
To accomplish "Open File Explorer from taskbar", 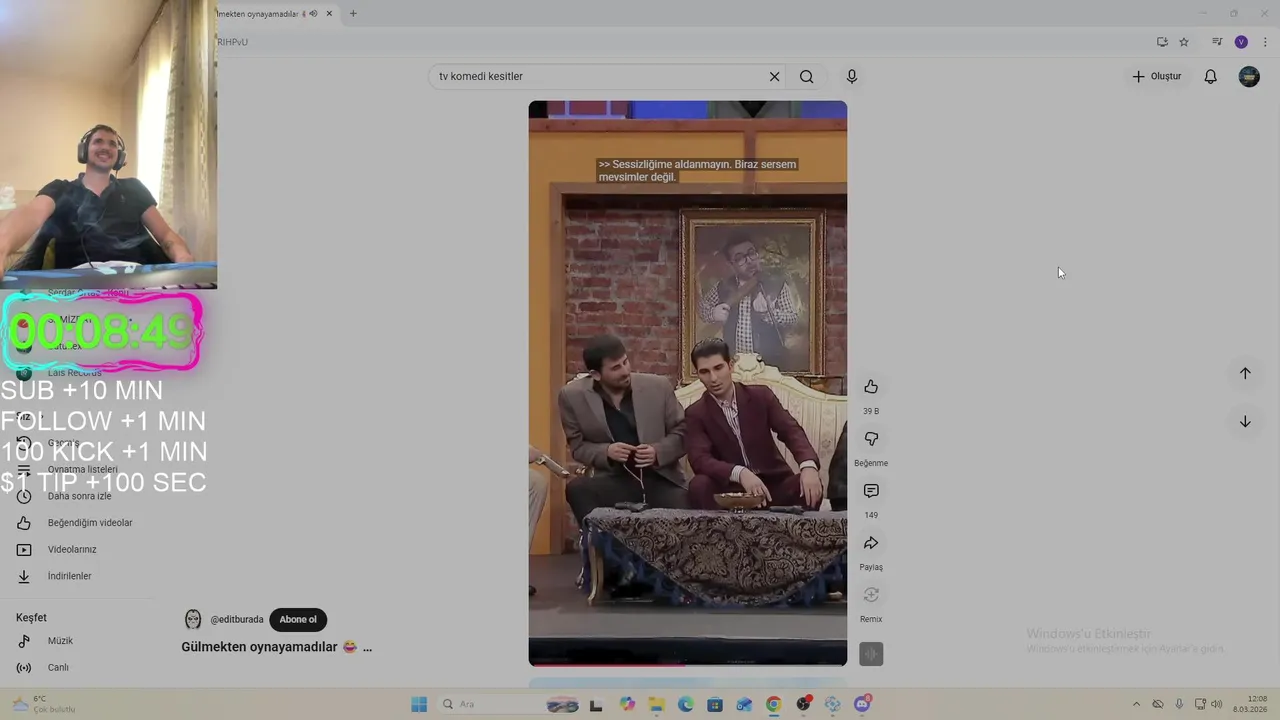I will coord(656,704).
